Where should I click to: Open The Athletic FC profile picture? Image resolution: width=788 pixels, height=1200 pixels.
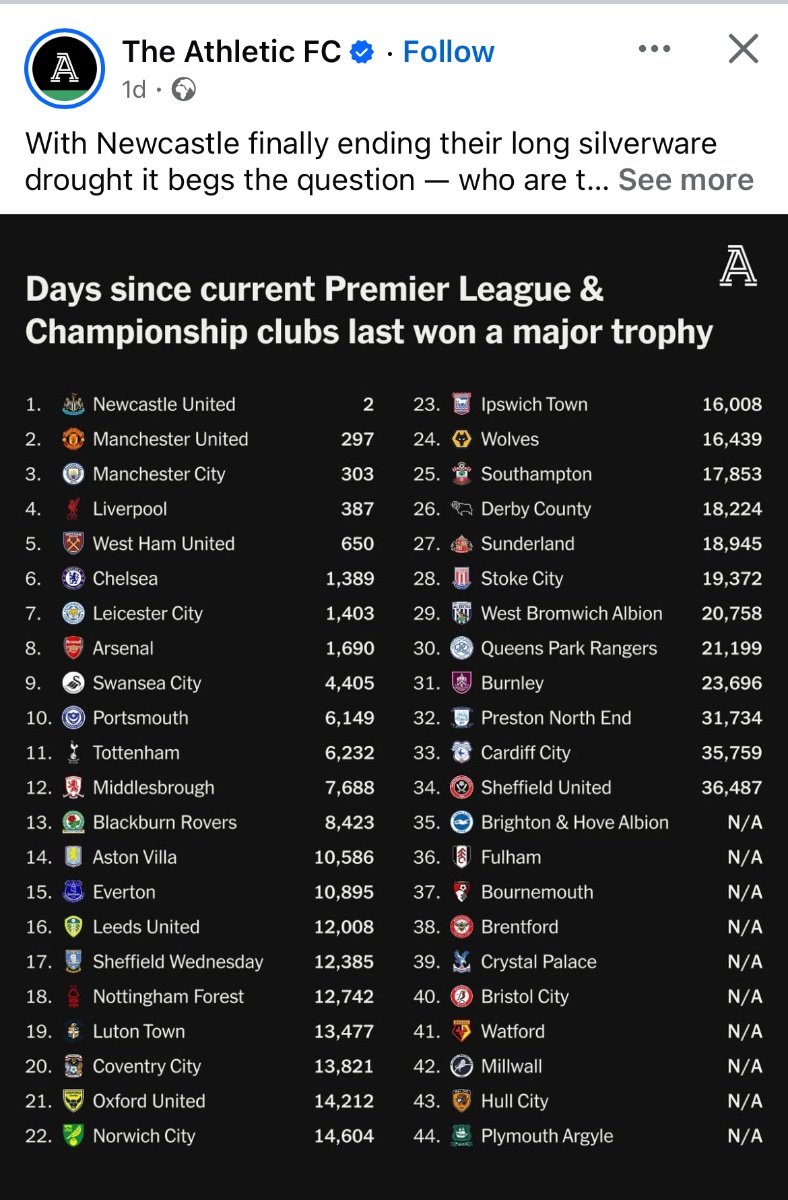tap(64, 68)
